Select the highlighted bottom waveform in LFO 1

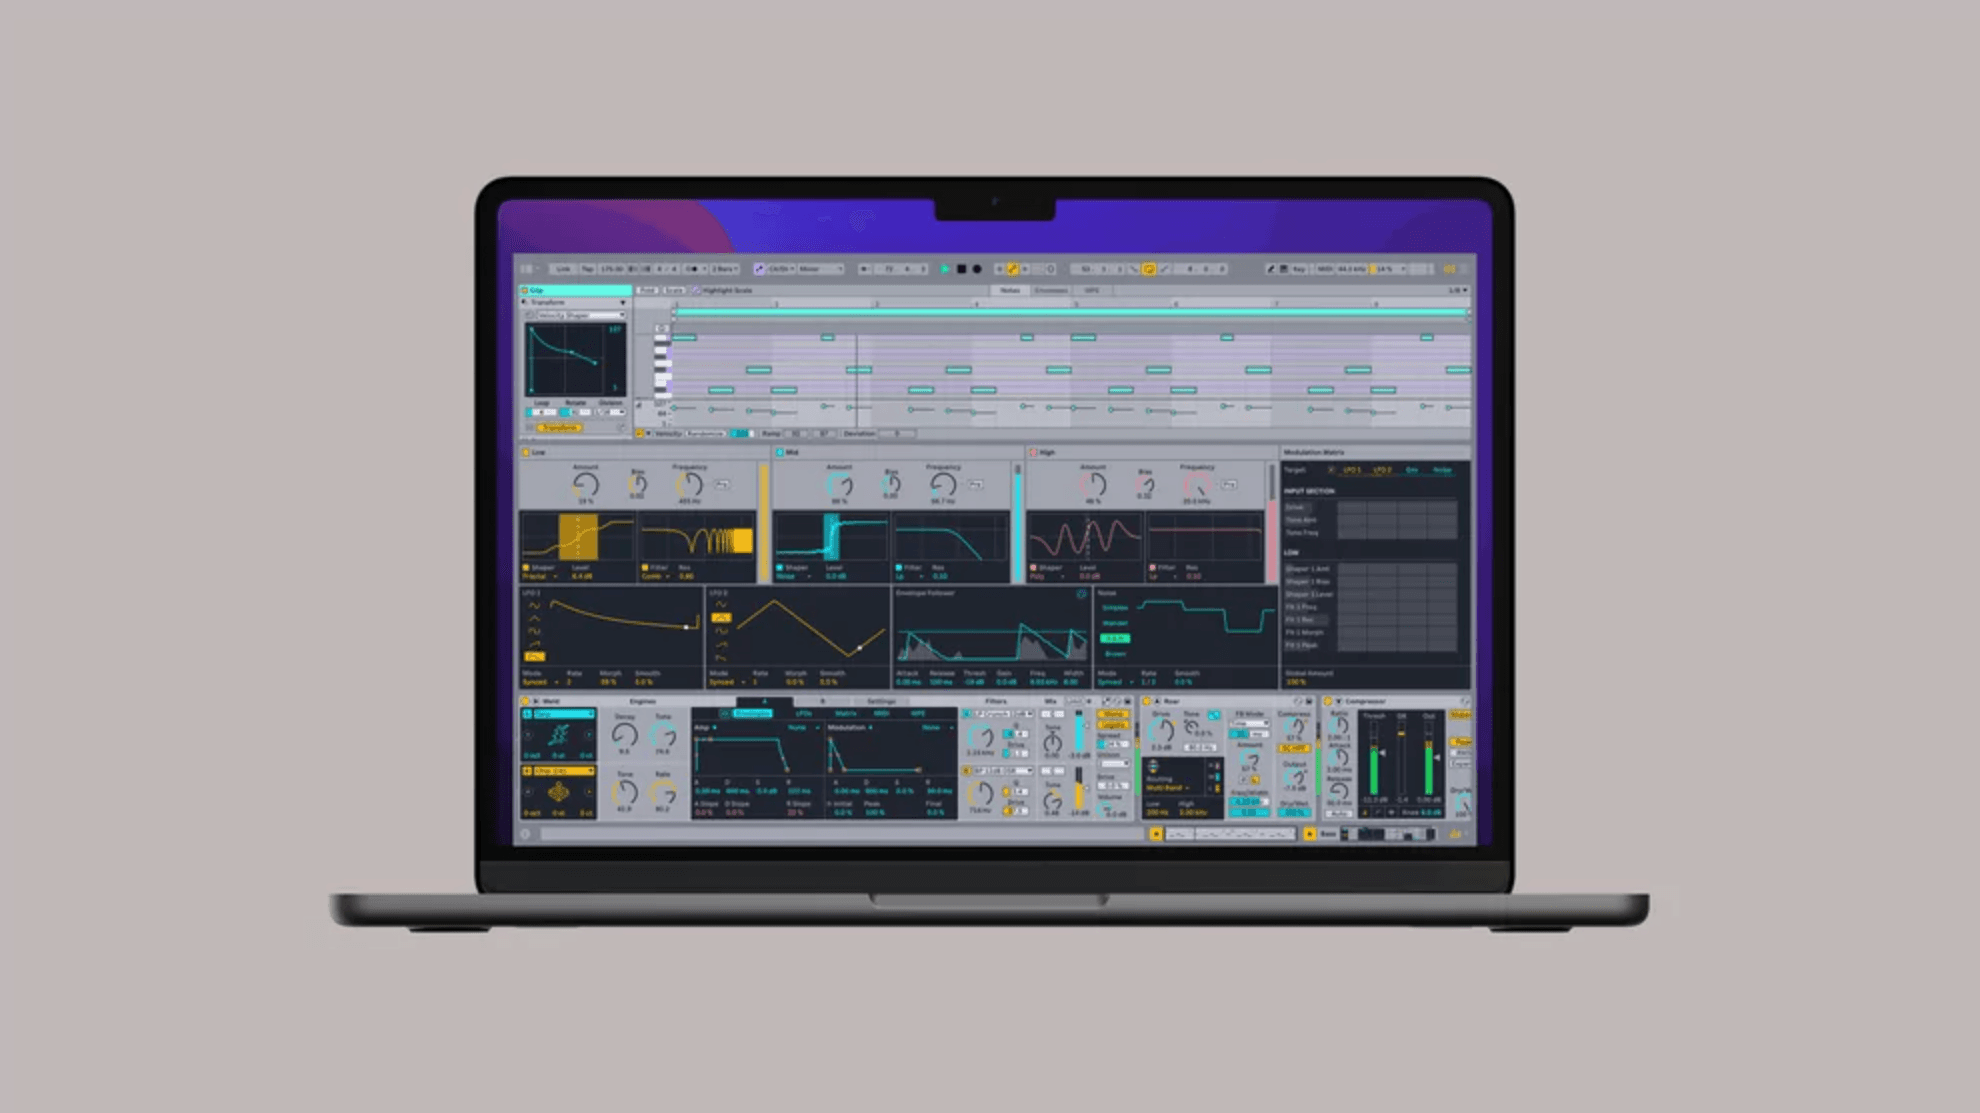535,657
